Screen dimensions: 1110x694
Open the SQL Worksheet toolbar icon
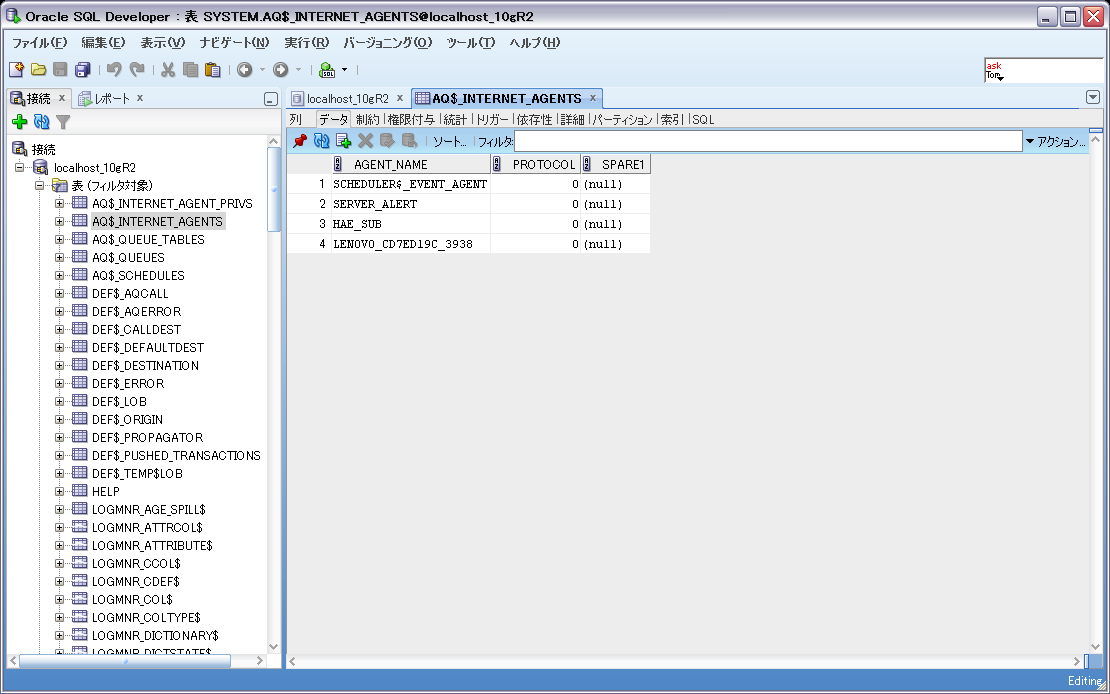click(326, 69)
